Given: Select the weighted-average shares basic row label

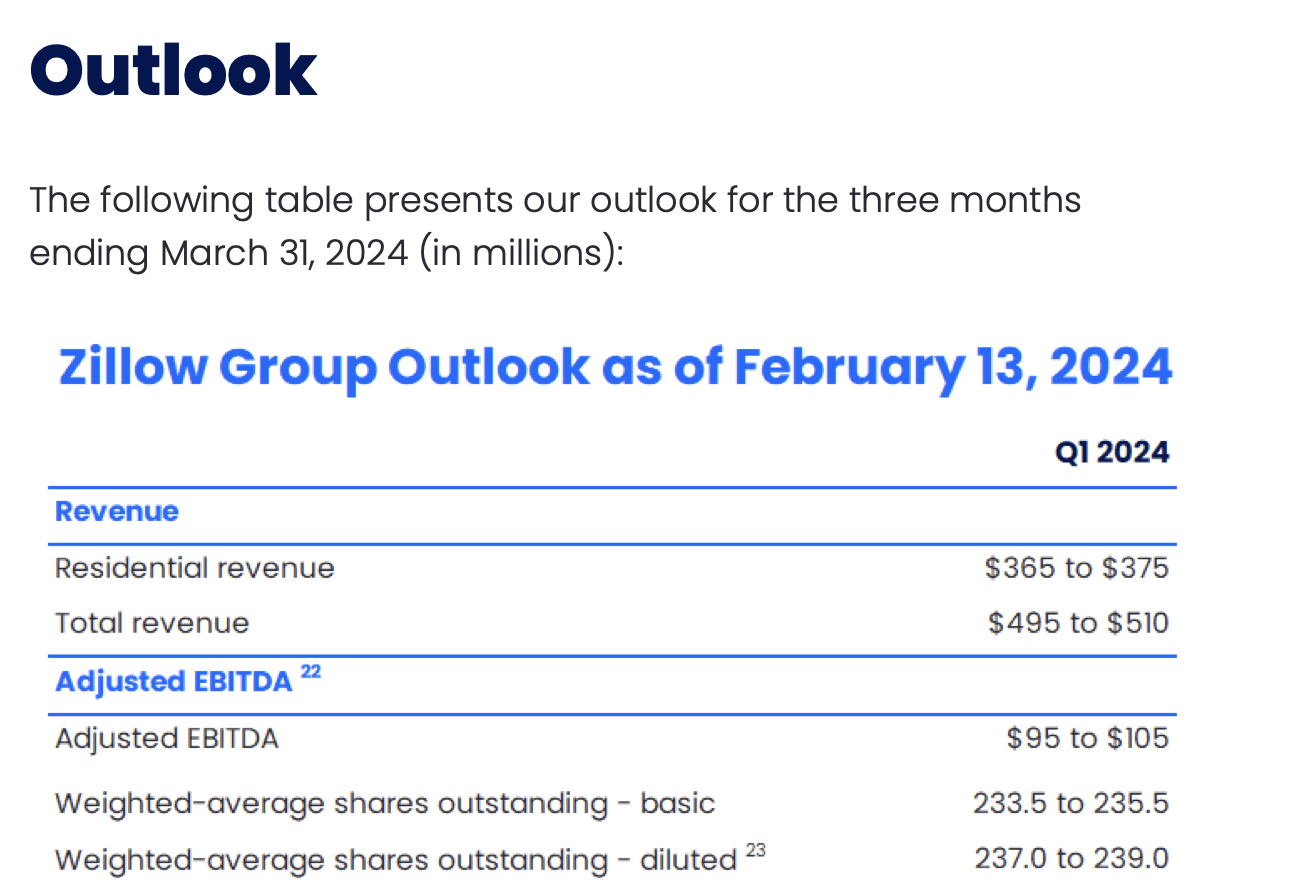Looking at the screenshot, I should (385, 803).
